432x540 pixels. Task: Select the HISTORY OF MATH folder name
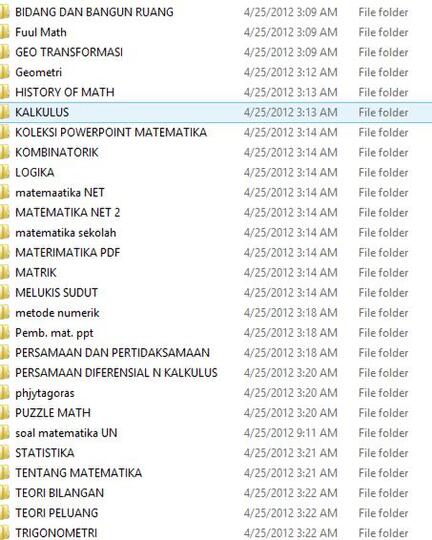(65, 92)
